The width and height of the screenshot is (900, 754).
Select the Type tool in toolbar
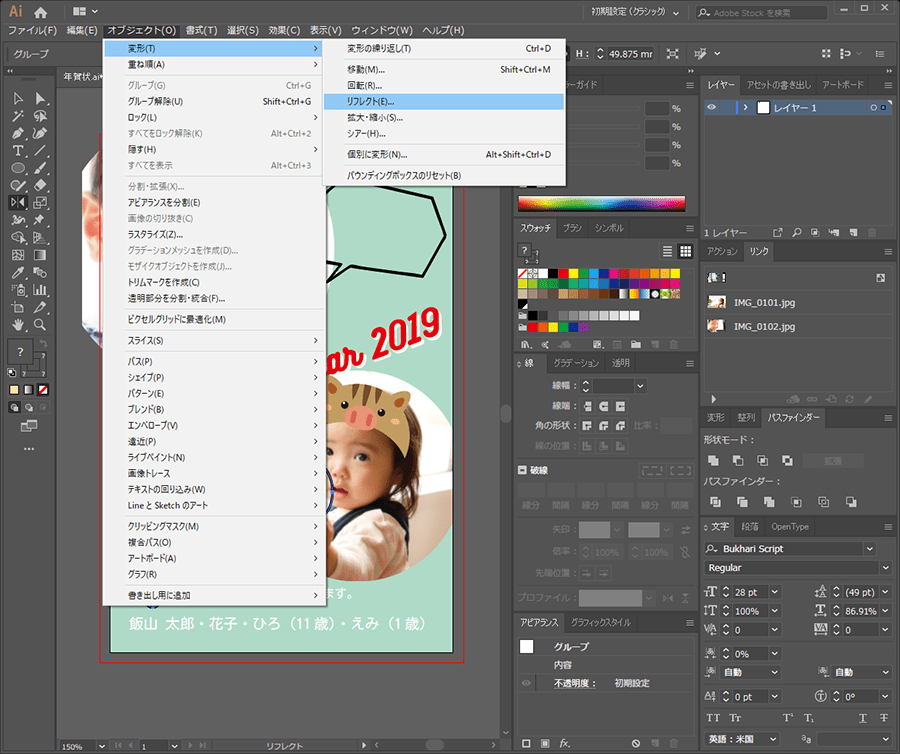click(x=18, y=150)
